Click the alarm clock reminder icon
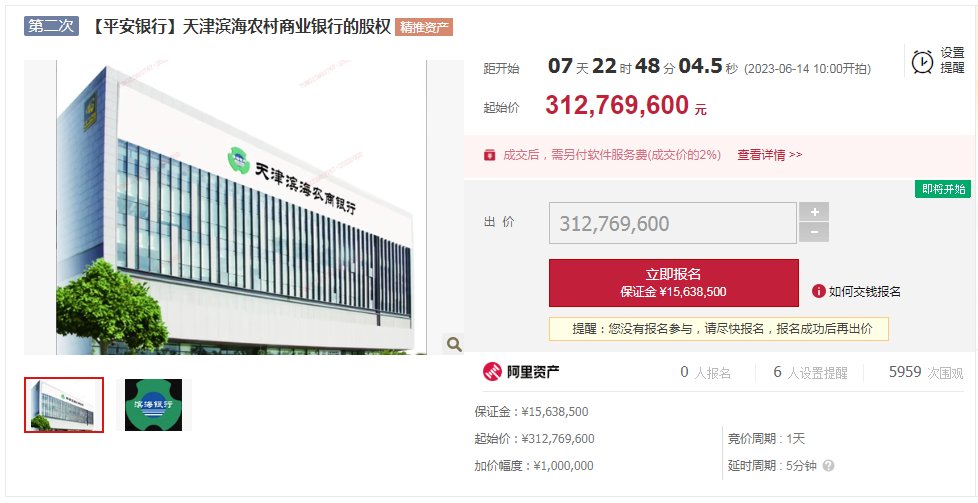The image size is (978, 503). click(922, 62)
